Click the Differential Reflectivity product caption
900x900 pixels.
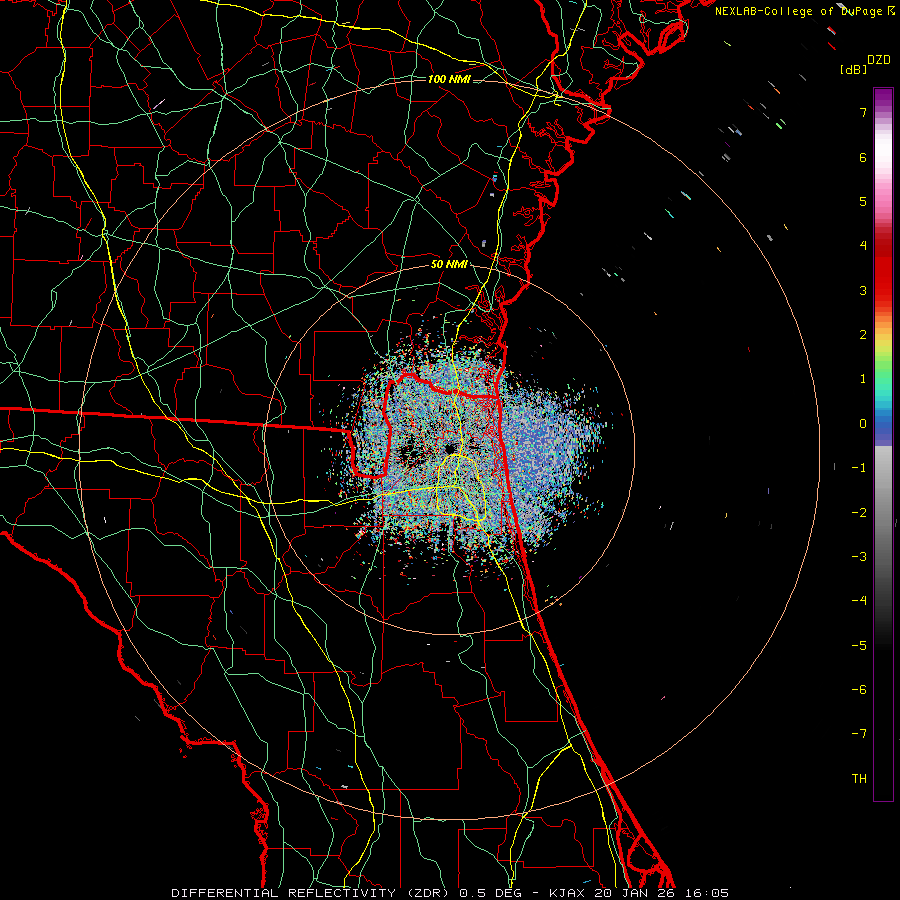tap(450, 893)
